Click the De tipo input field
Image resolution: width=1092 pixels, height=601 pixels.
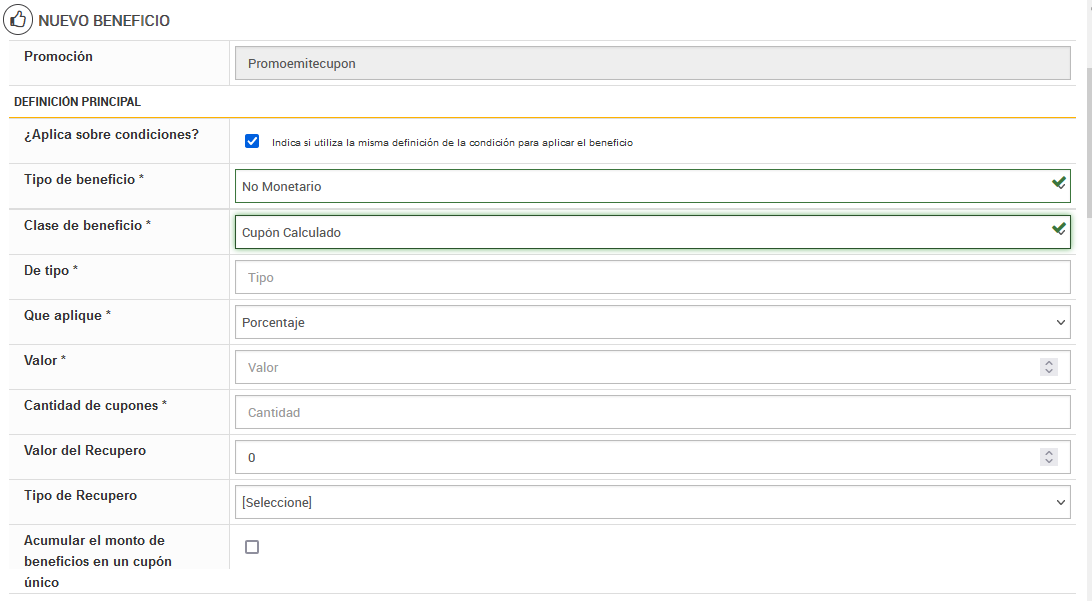(652, 277)
